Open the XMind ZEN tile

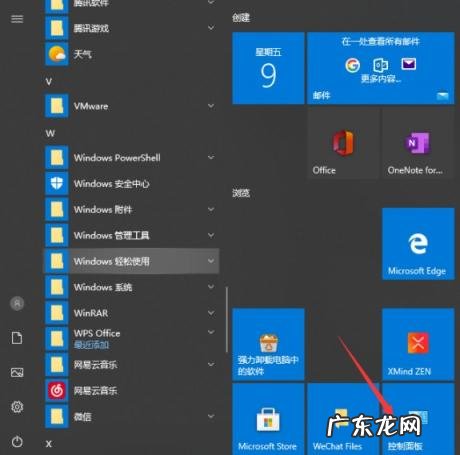[418, 344]
